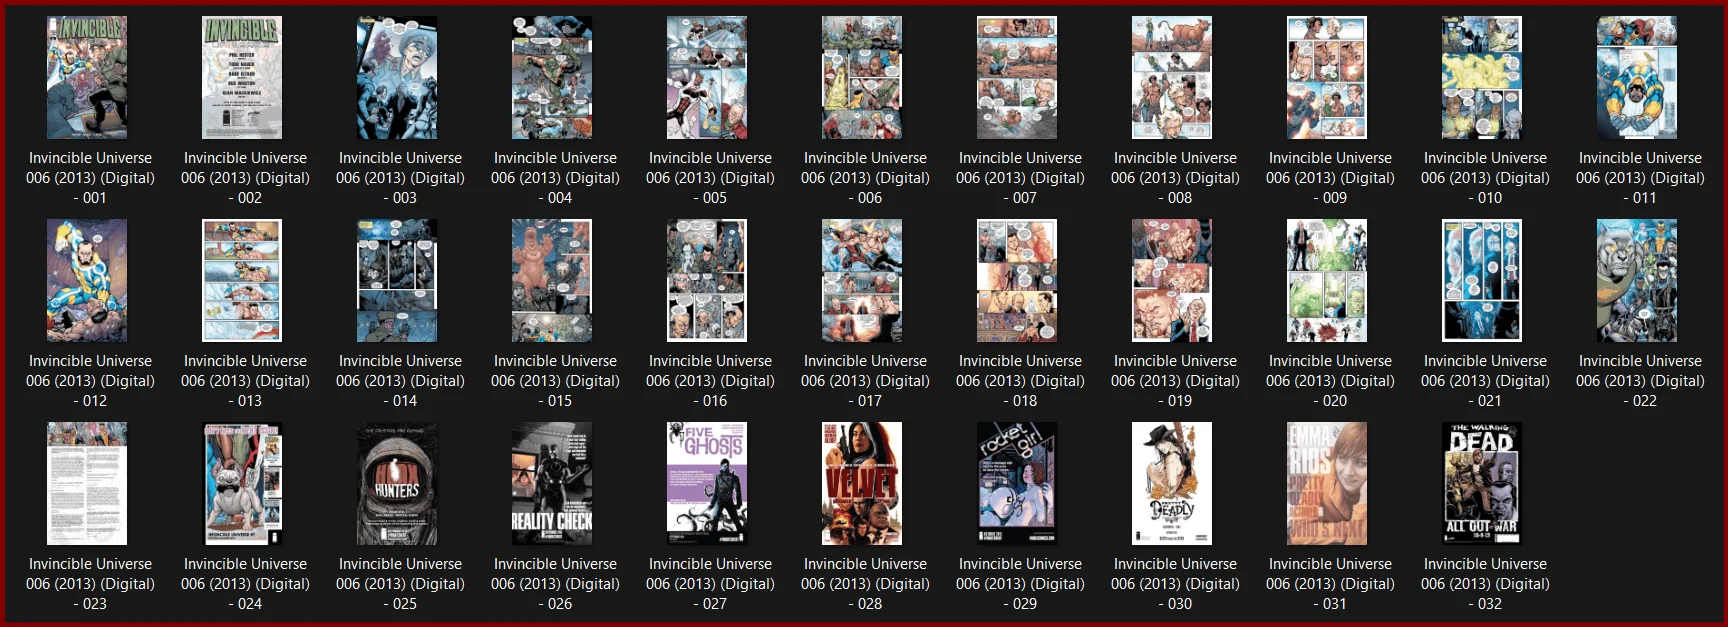Pick page thumbnail numbered 007

click(1017, 77)
